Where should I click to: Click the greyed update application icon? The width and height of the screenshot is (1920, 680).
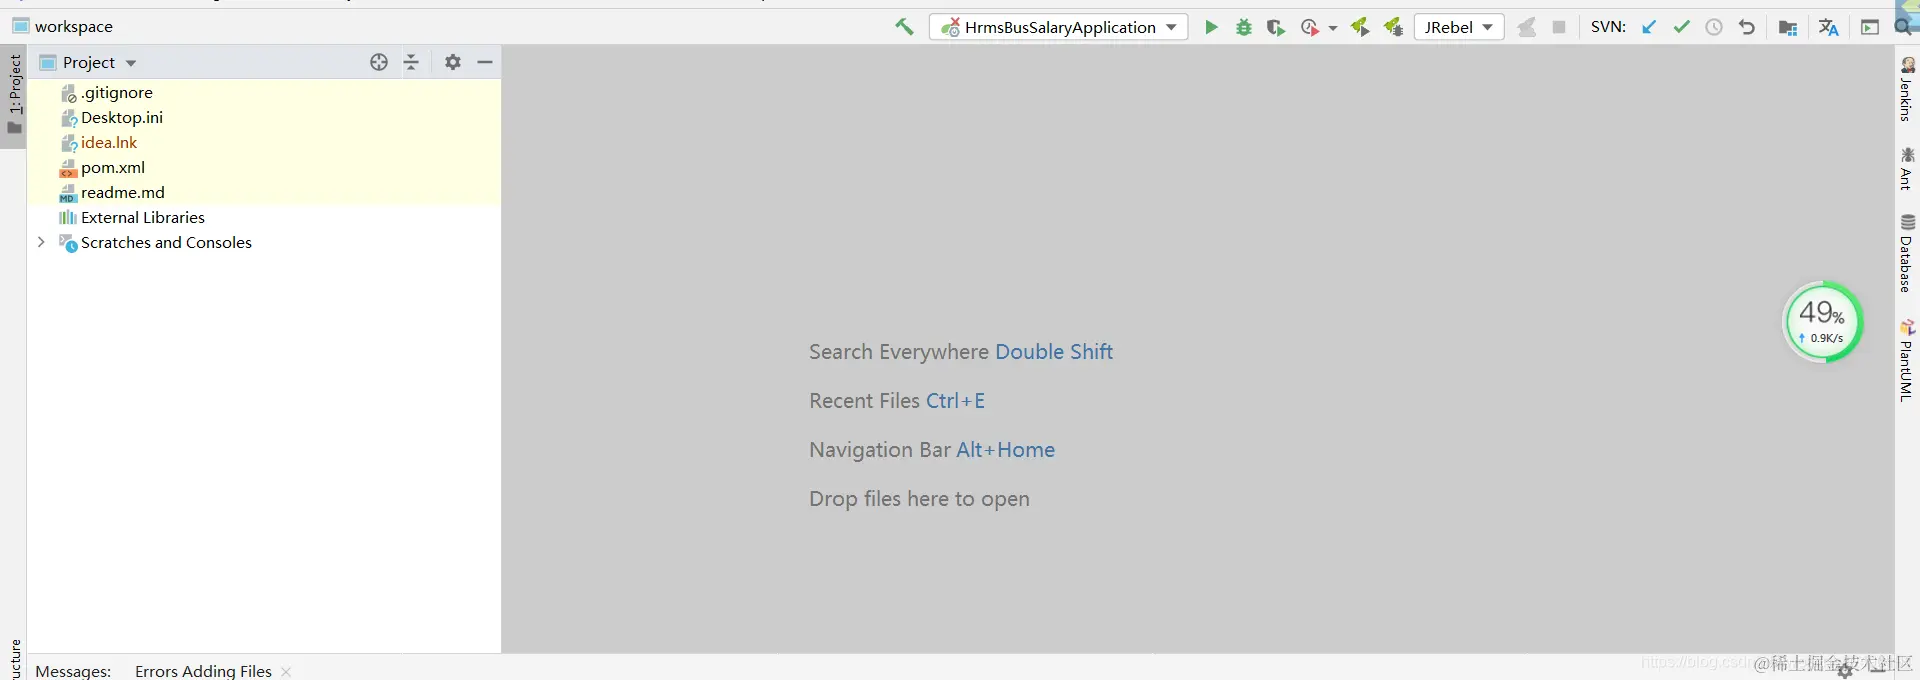point(1527,27)
